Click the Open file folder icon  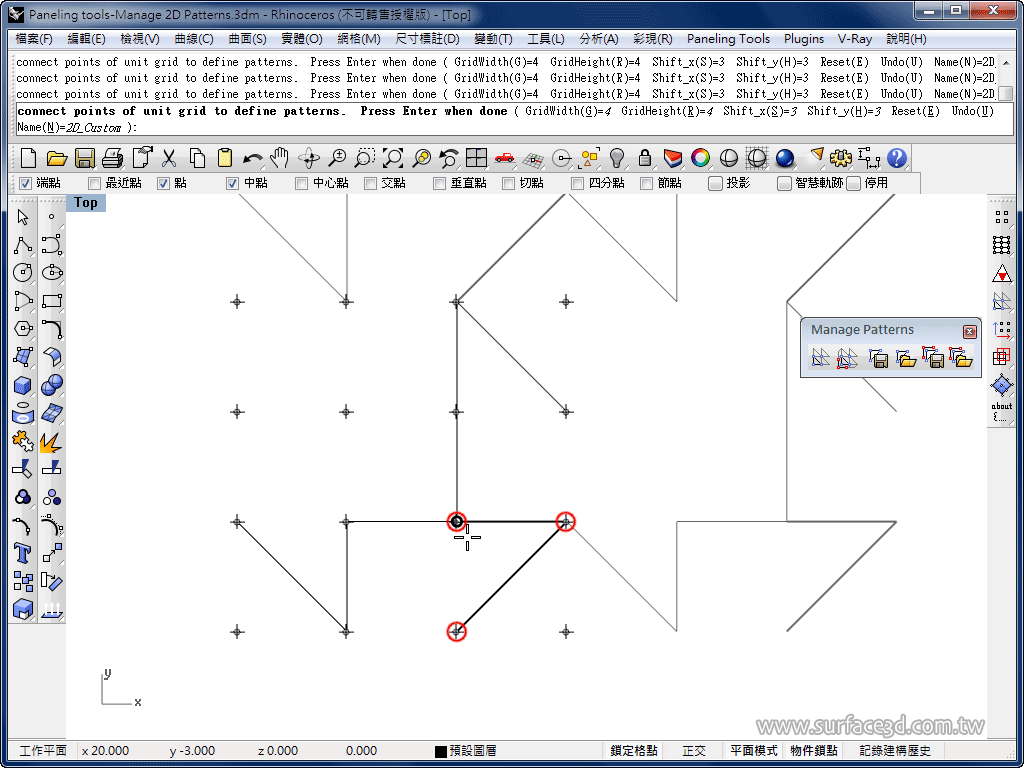click(x=57, y=158)
